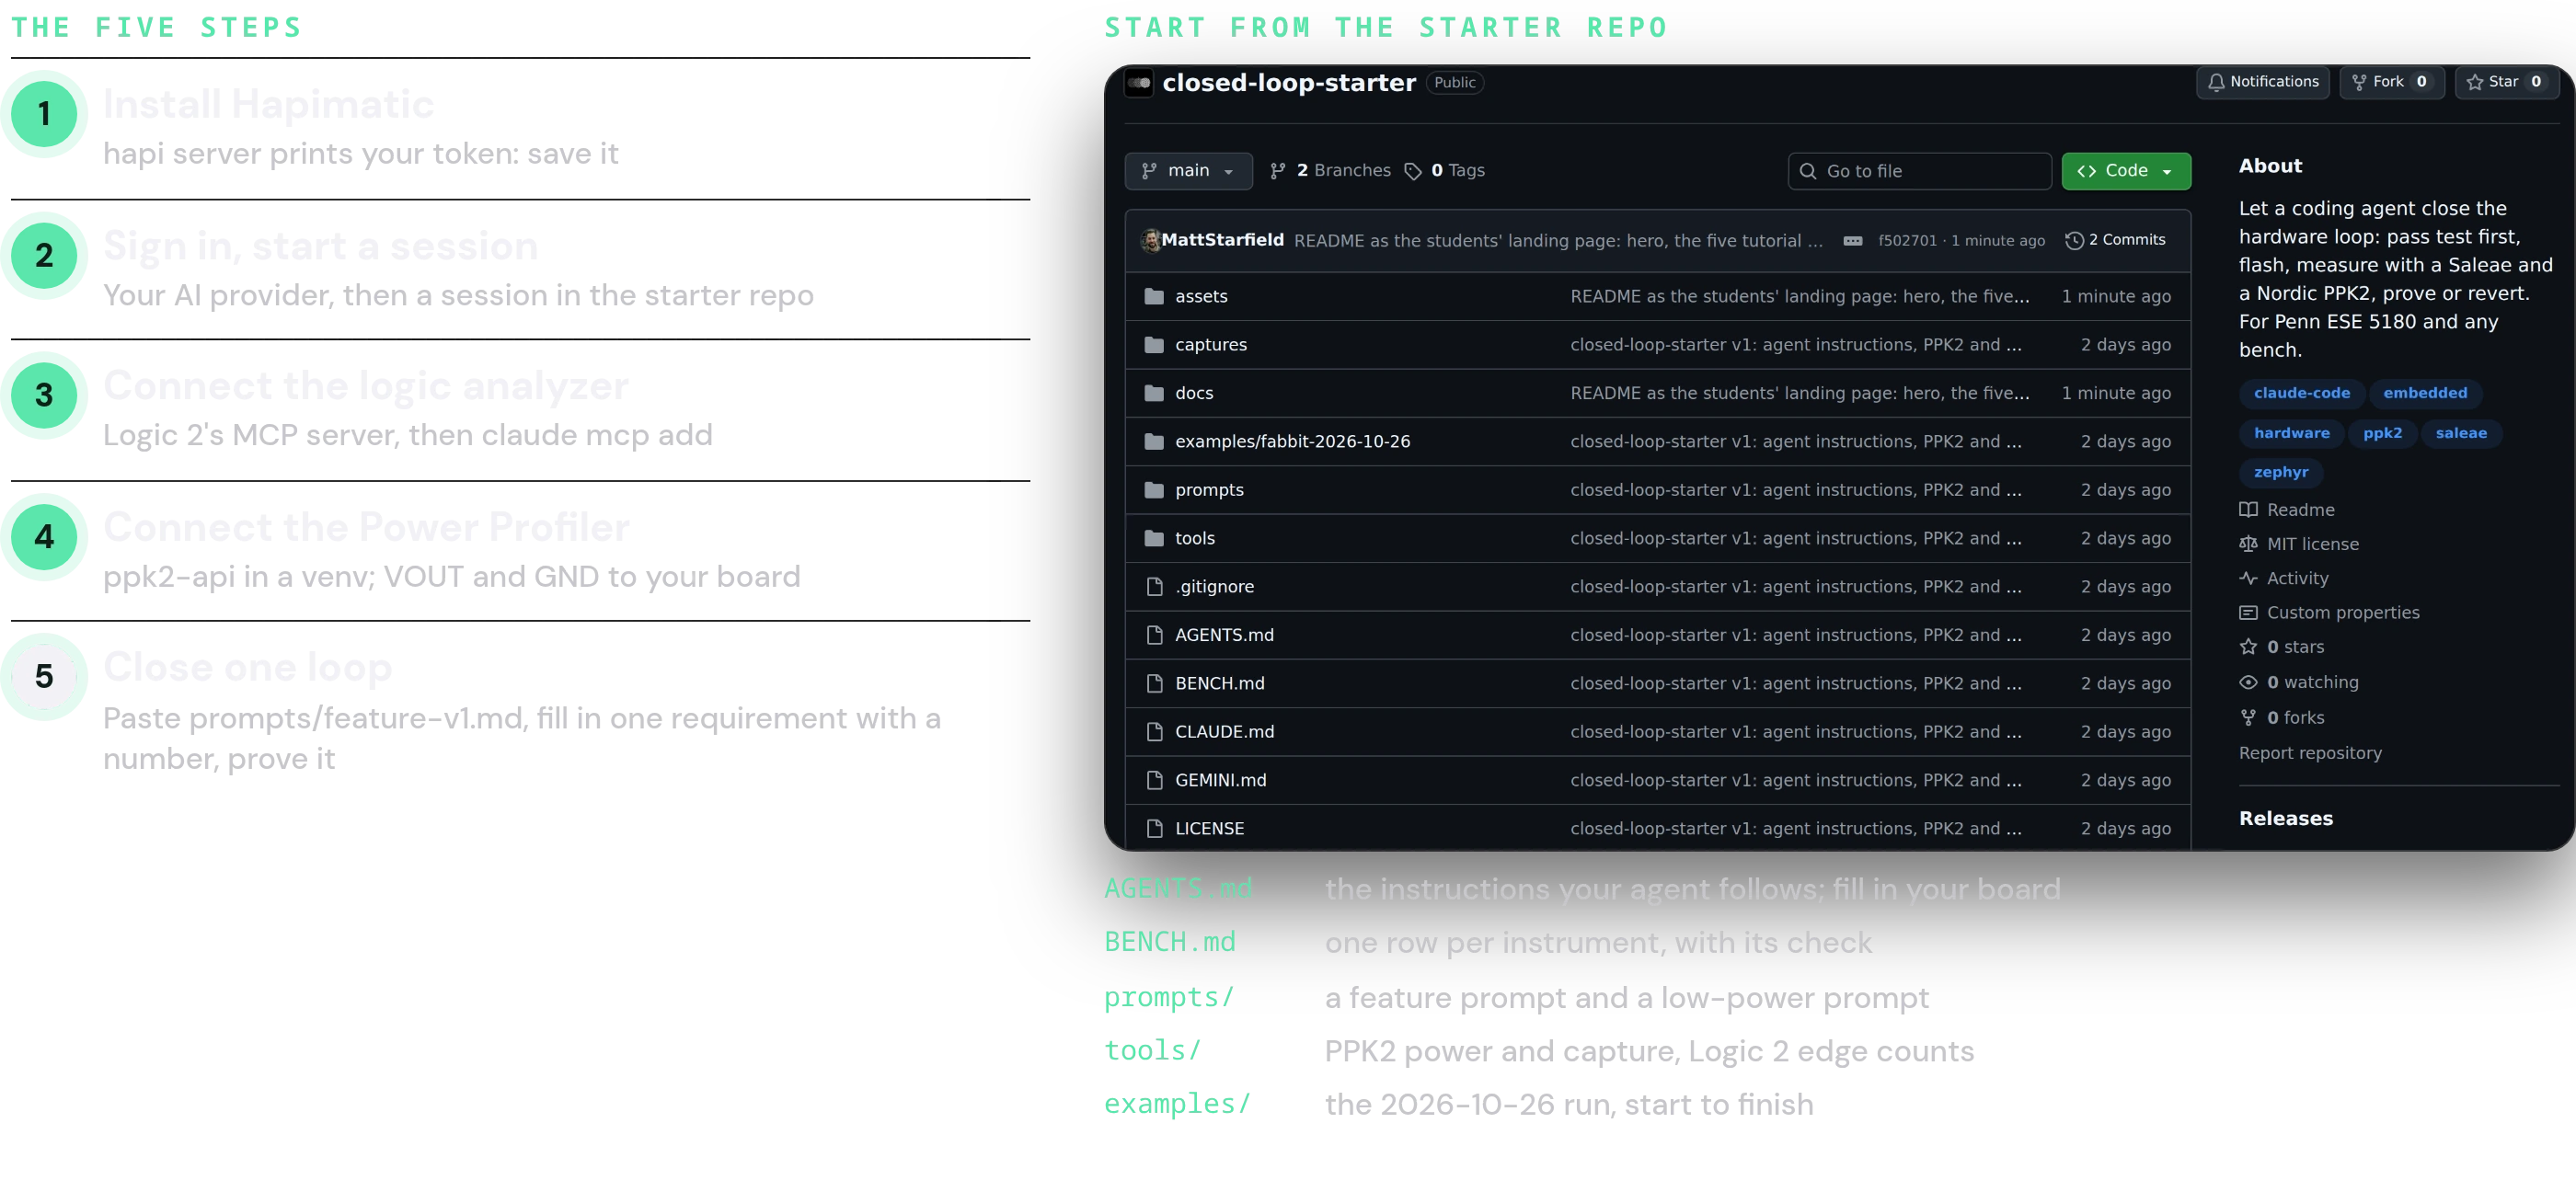The width and height of the screenshot is (2576, 1192).
Task: Click the Close one loop step heading
Action: pos(247,667)
